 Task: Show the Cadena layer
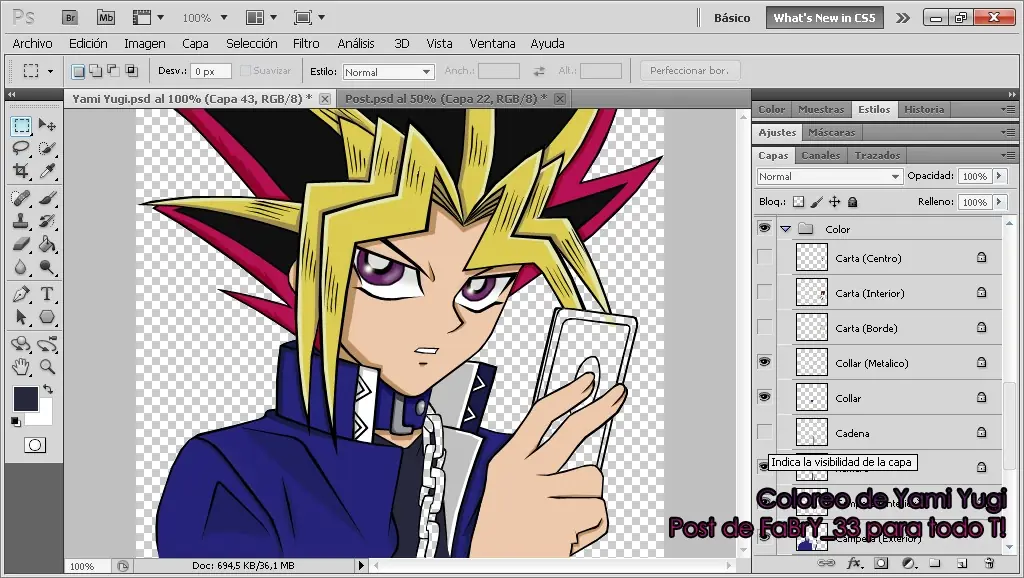[764, 433]
